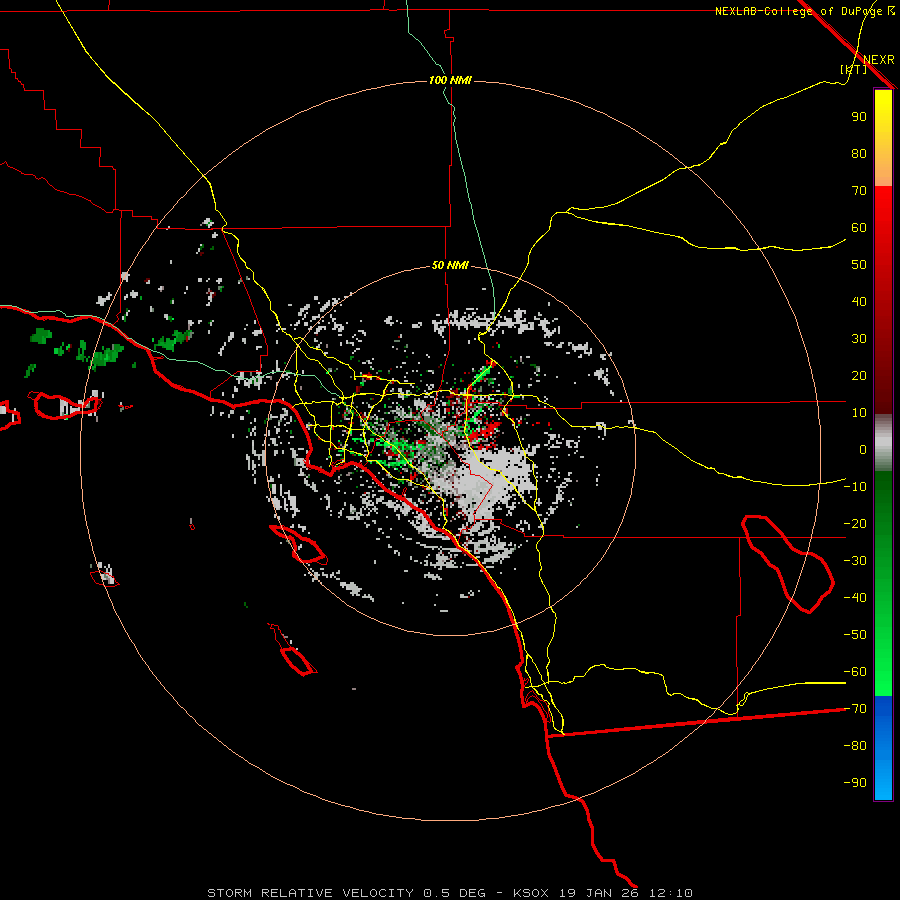
Task: Click the "[KT]" units label
Action: pos(853,69)
